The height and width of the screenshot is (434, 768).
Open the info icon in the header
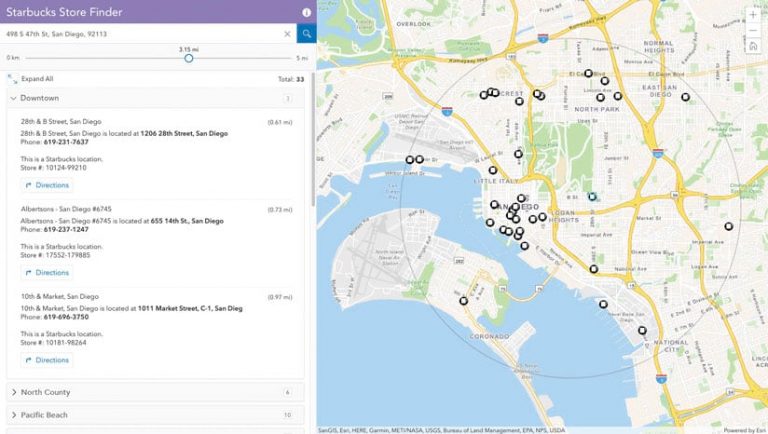[x=307, y=13]
